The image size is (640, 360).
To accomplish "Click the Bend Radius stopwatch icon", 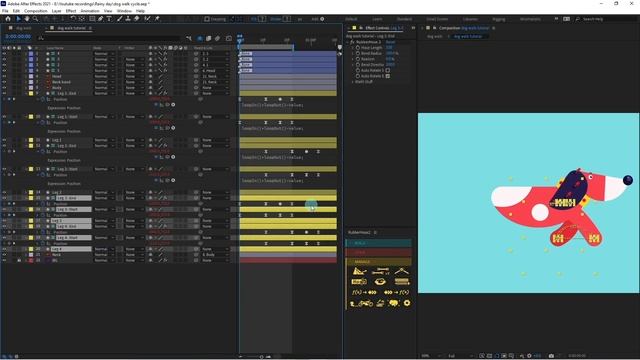I will (x=358, y=53).
